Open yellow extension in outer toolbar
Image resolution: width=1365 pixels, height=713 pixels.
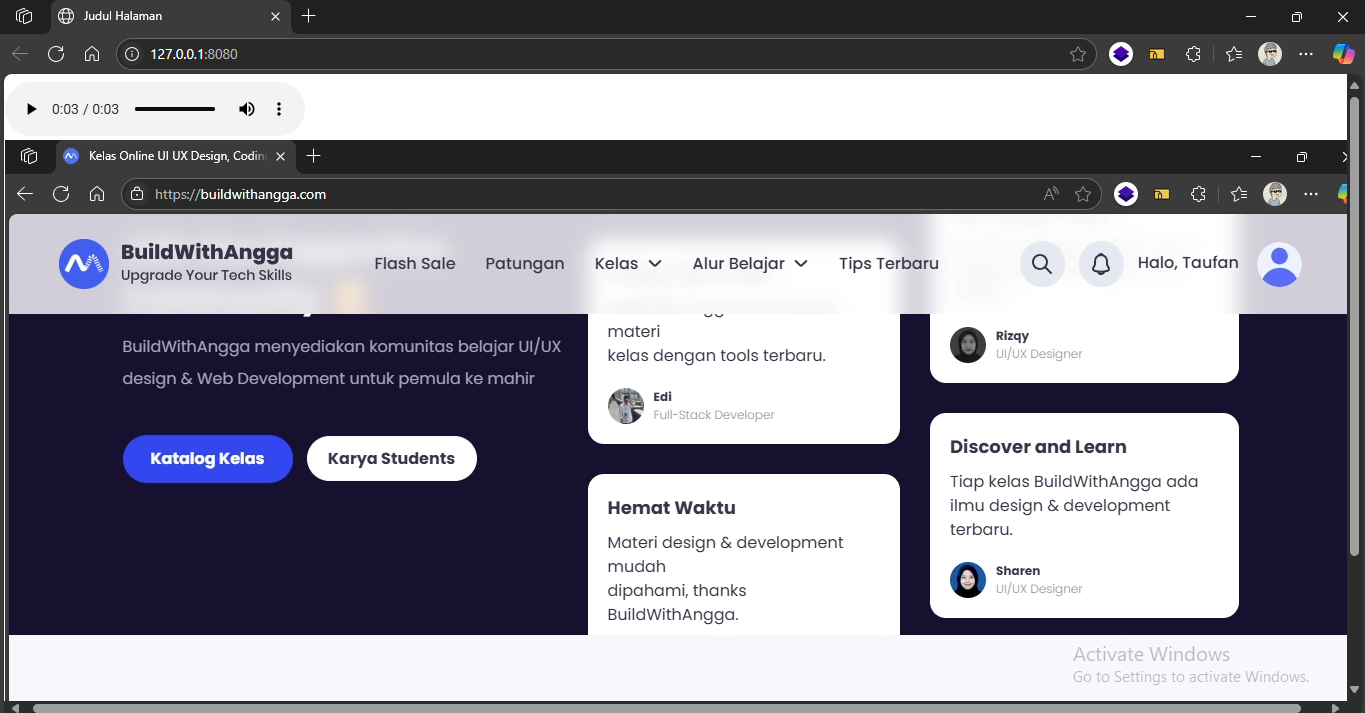(1157, 54)
